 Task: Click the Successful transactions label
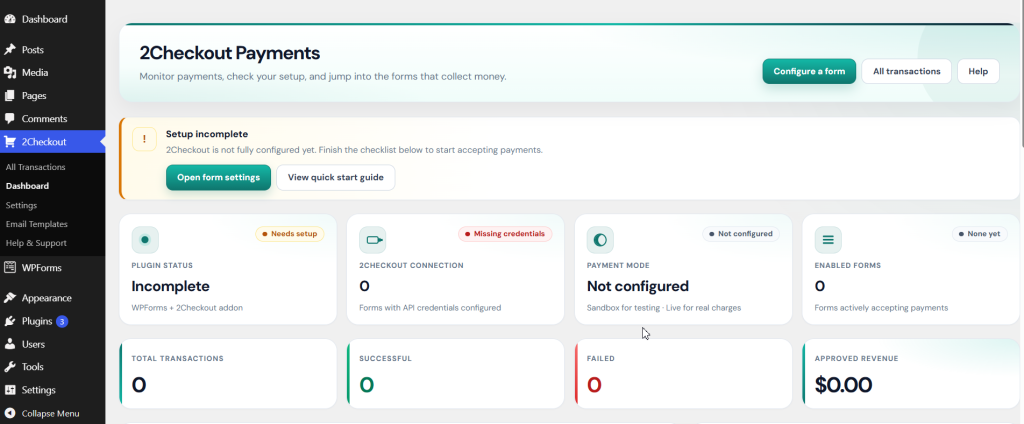click(x=385, y=359)
